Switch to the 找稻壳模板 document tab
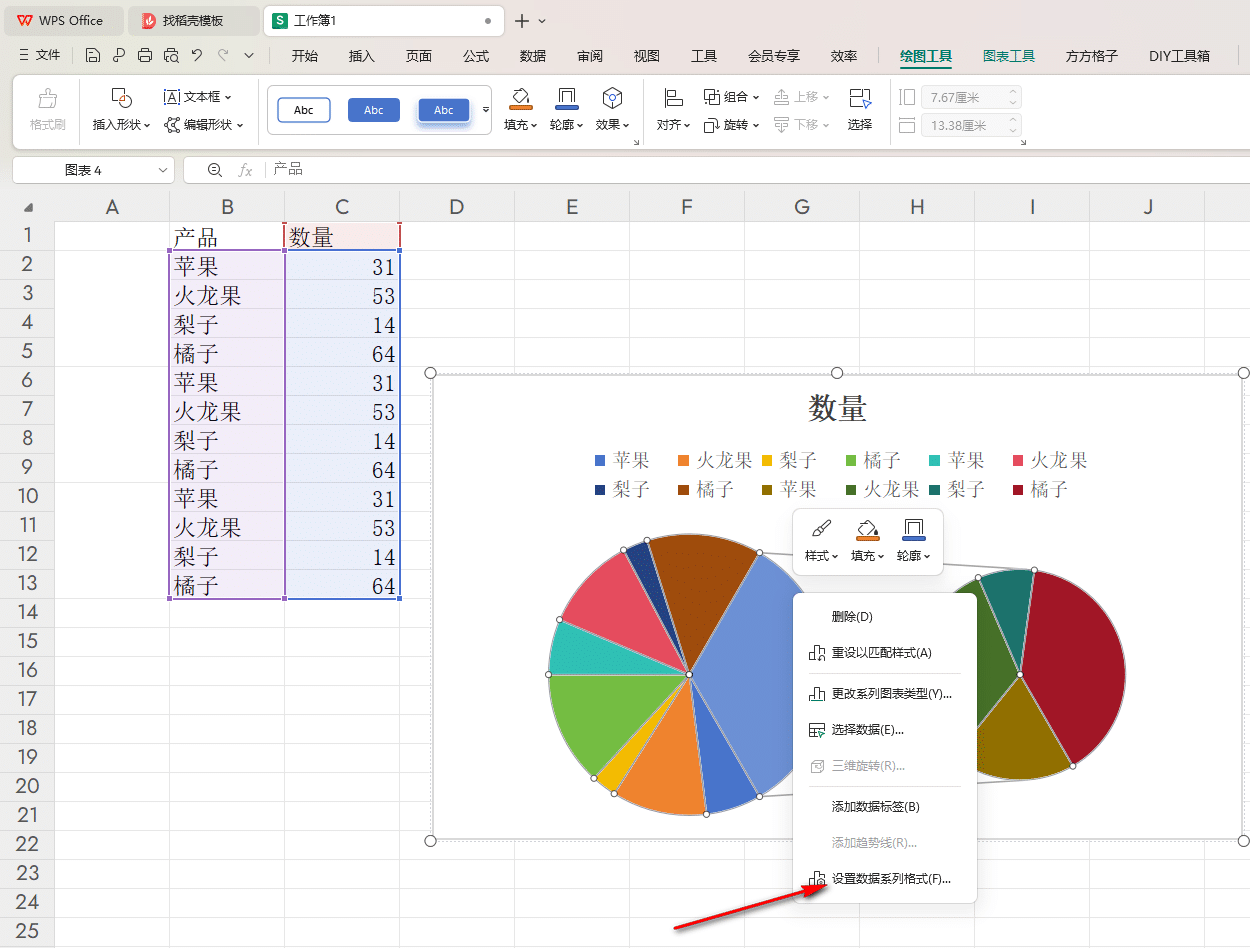 tap(193, 20)
